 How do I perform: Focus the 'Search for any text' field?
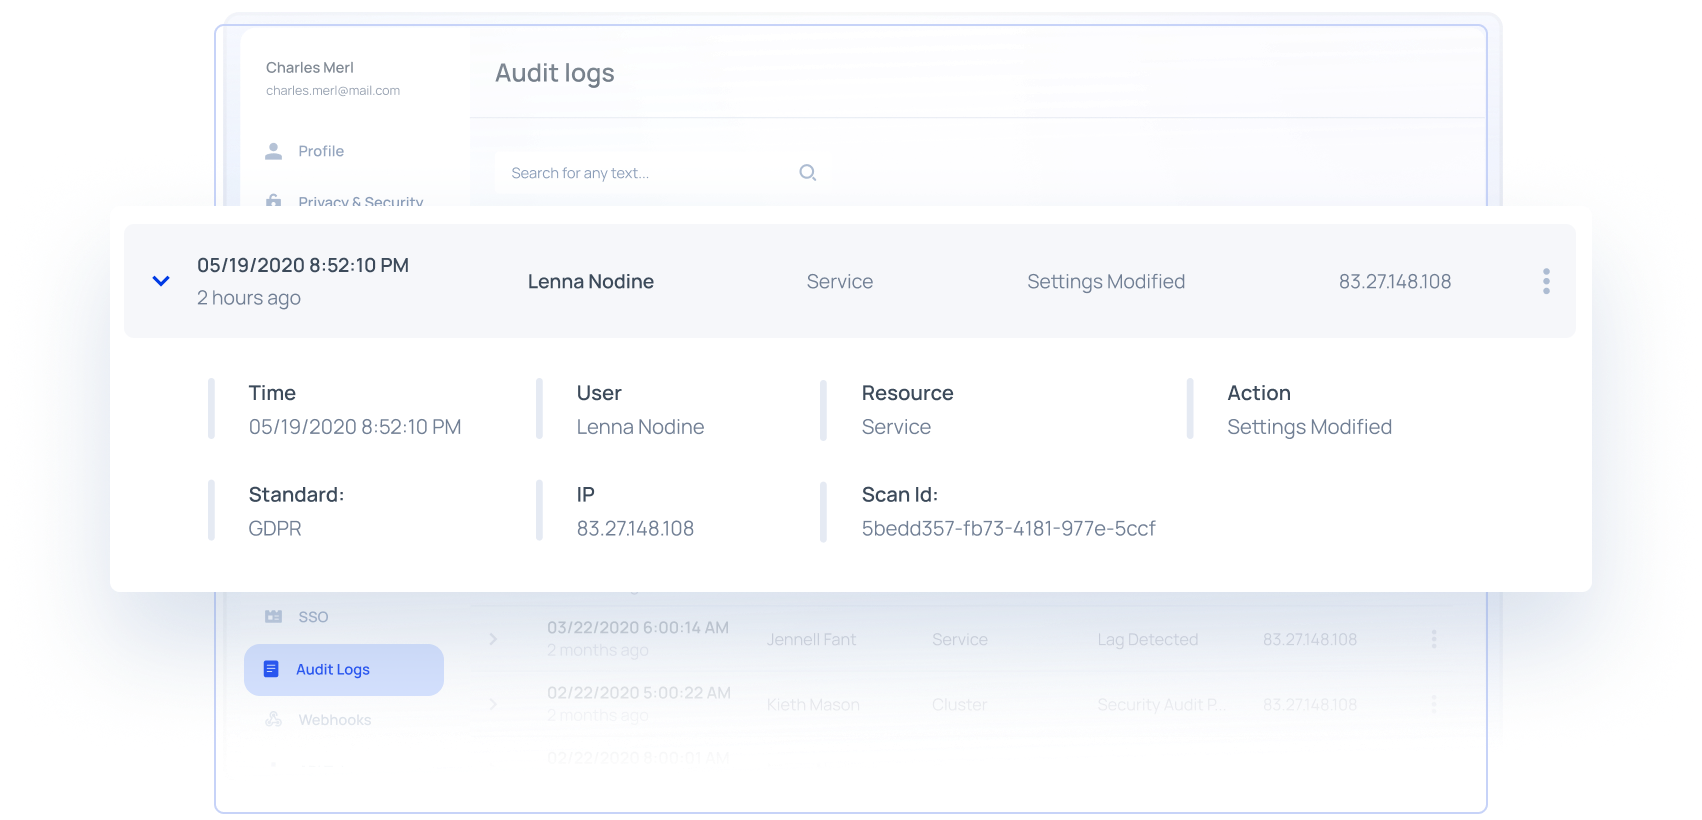click(640, 173)
